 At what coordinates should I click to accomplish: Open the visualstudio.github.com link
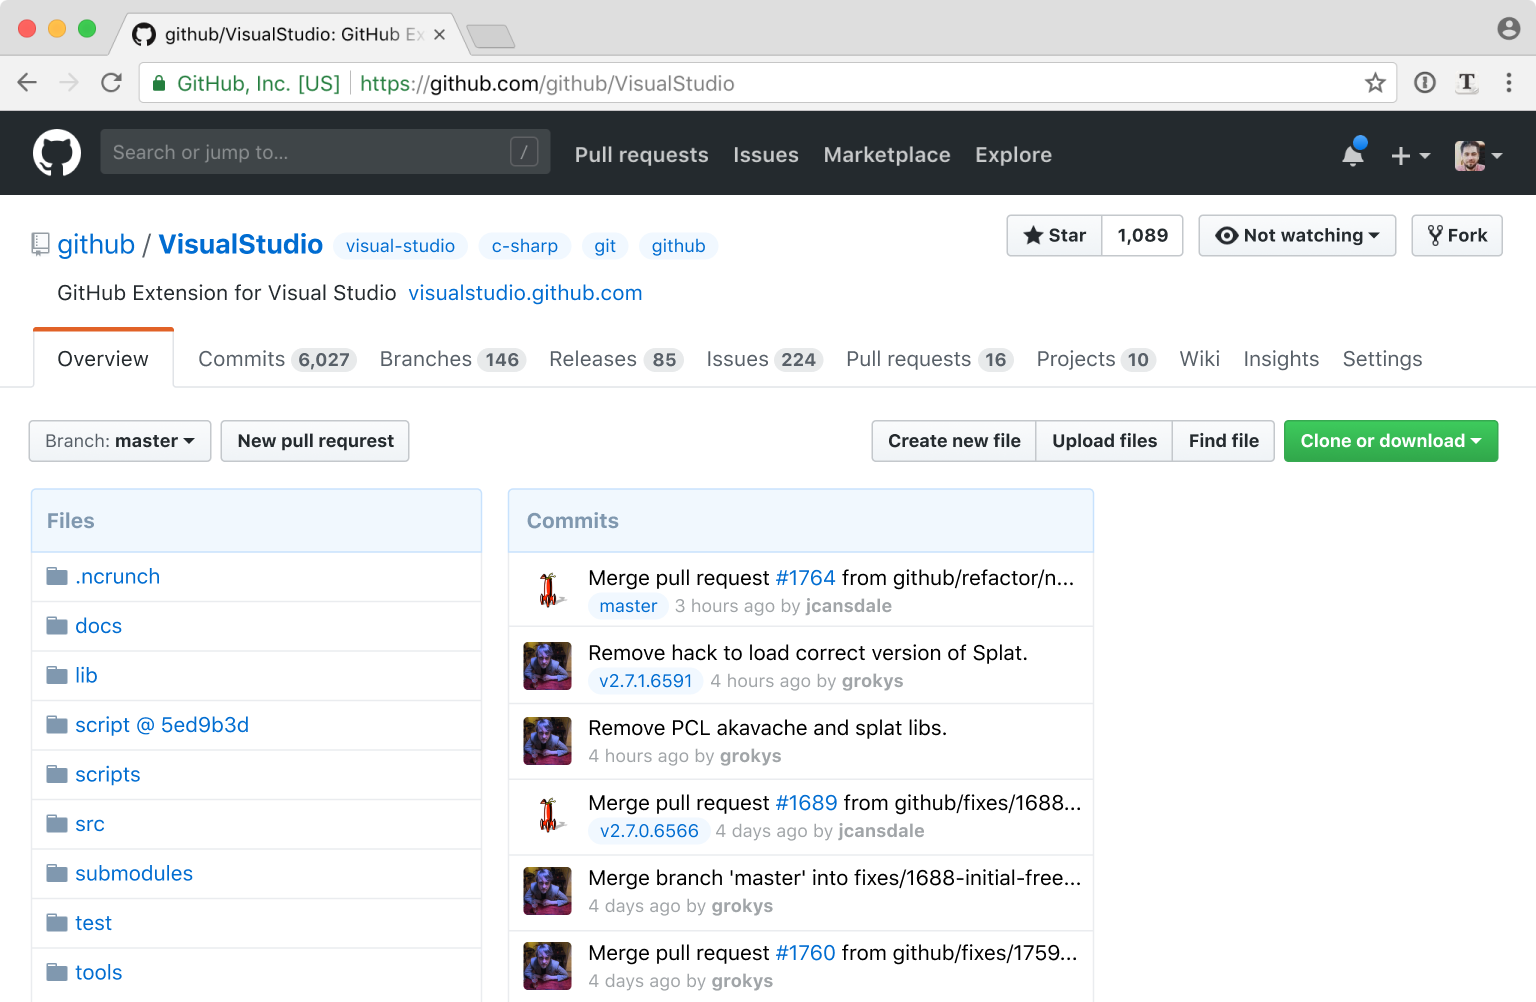tap(525, 293)
